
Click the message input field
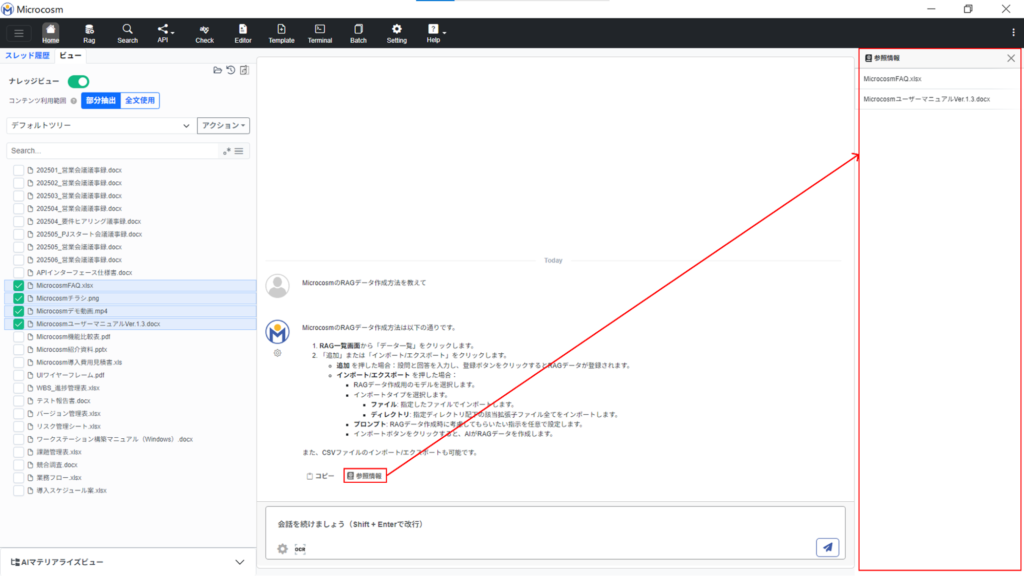tap(555, 524)
